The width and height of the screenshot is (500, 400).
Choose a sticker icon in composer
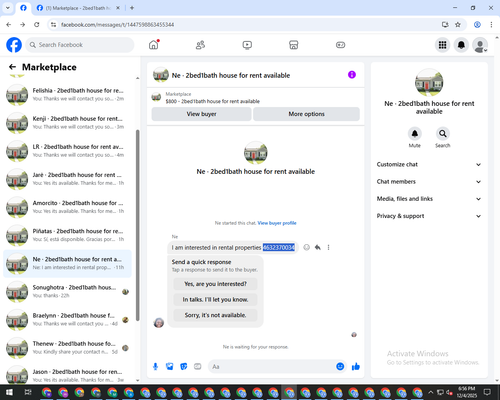(x=184, y=367)
